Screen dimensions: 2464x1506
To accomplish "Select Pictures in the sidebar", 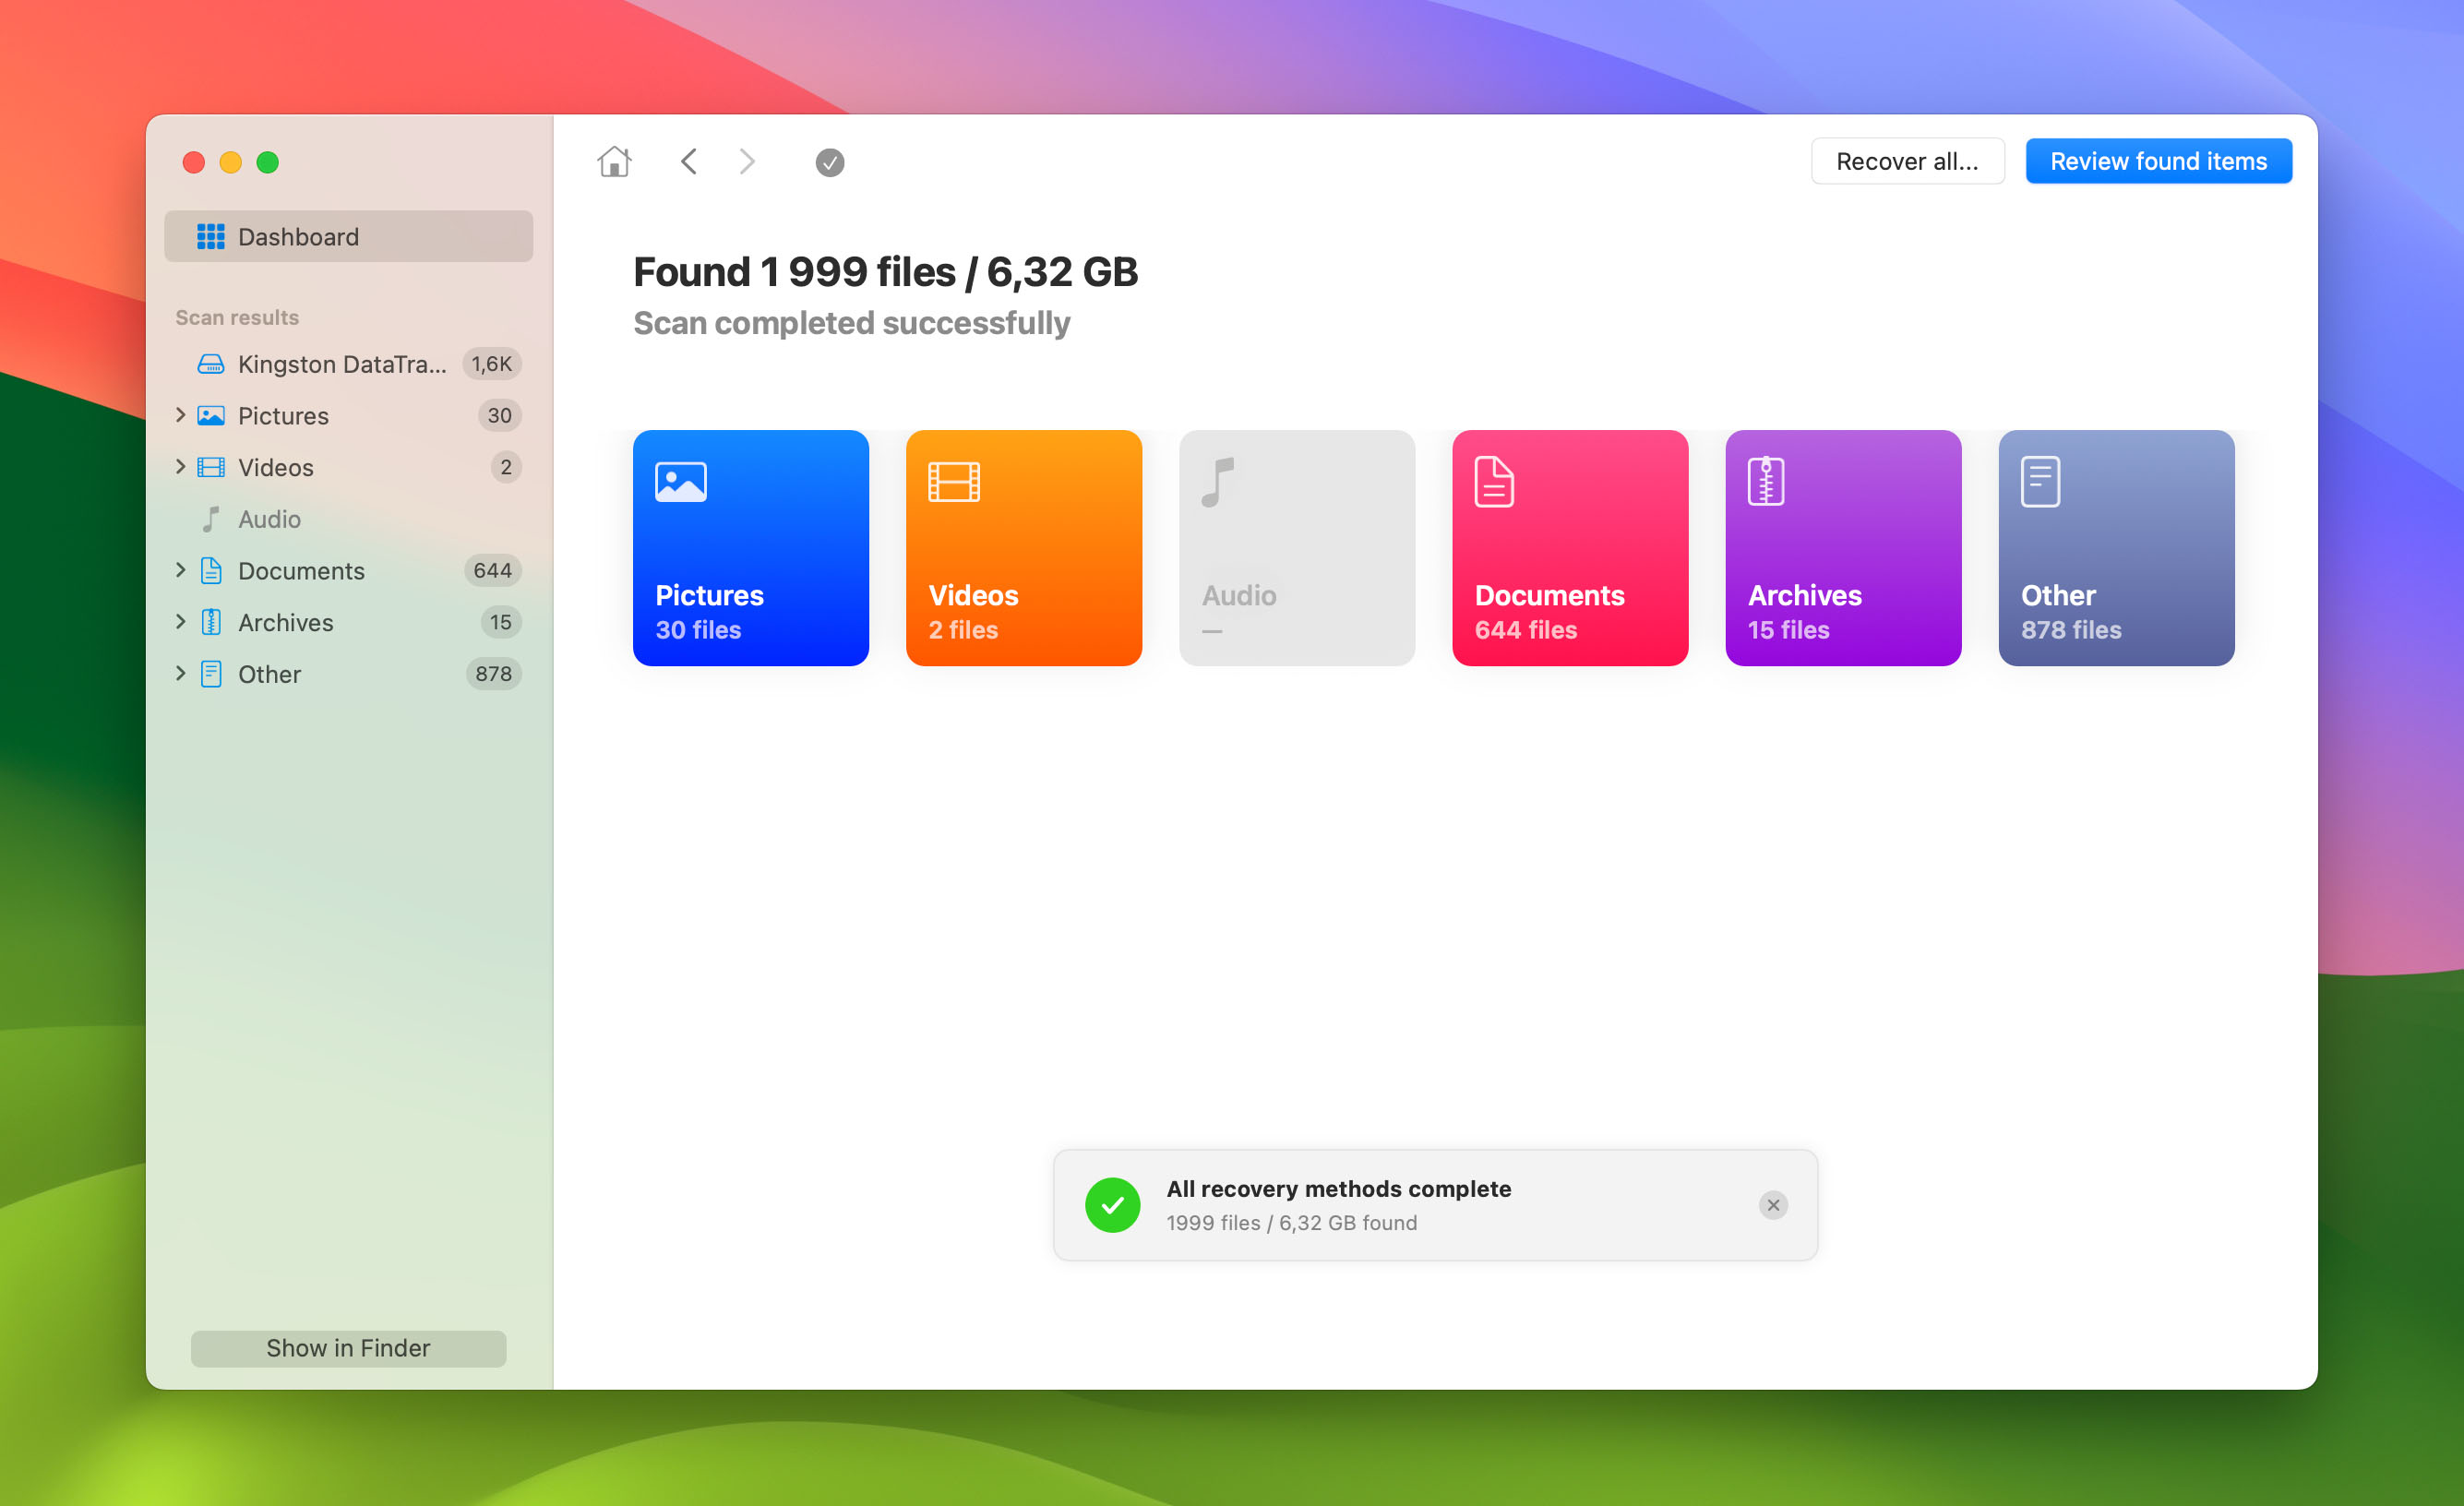I will click(348, 415).
